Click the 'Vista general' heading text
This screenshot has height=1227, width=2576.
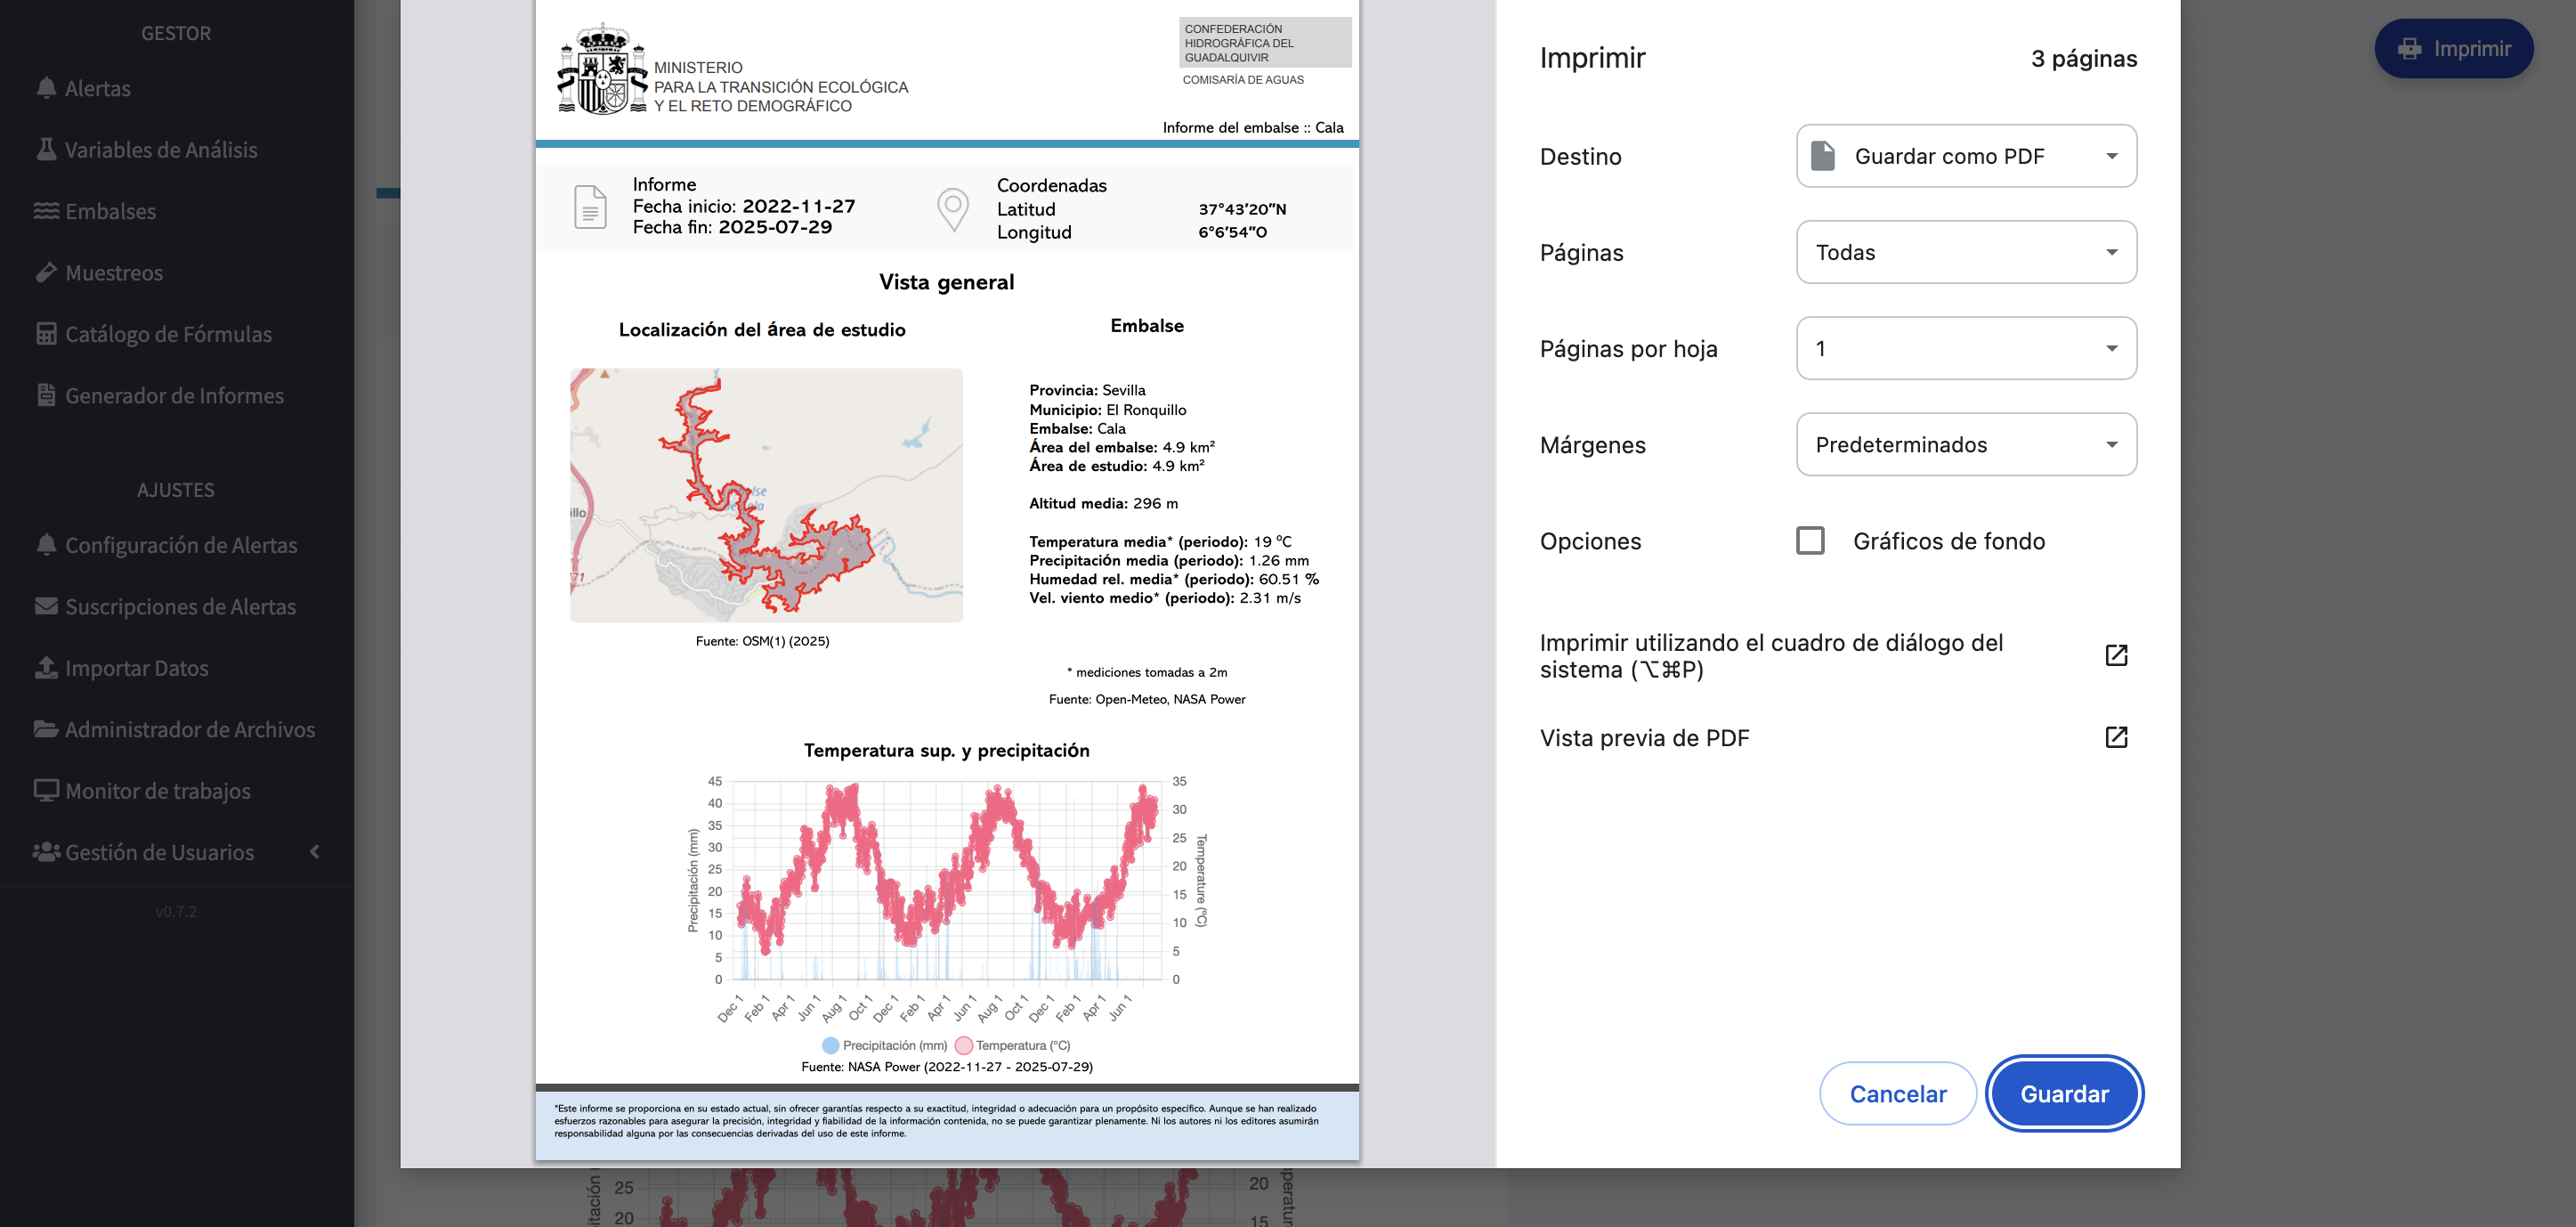pyautogui.click(x=946, y=282)
